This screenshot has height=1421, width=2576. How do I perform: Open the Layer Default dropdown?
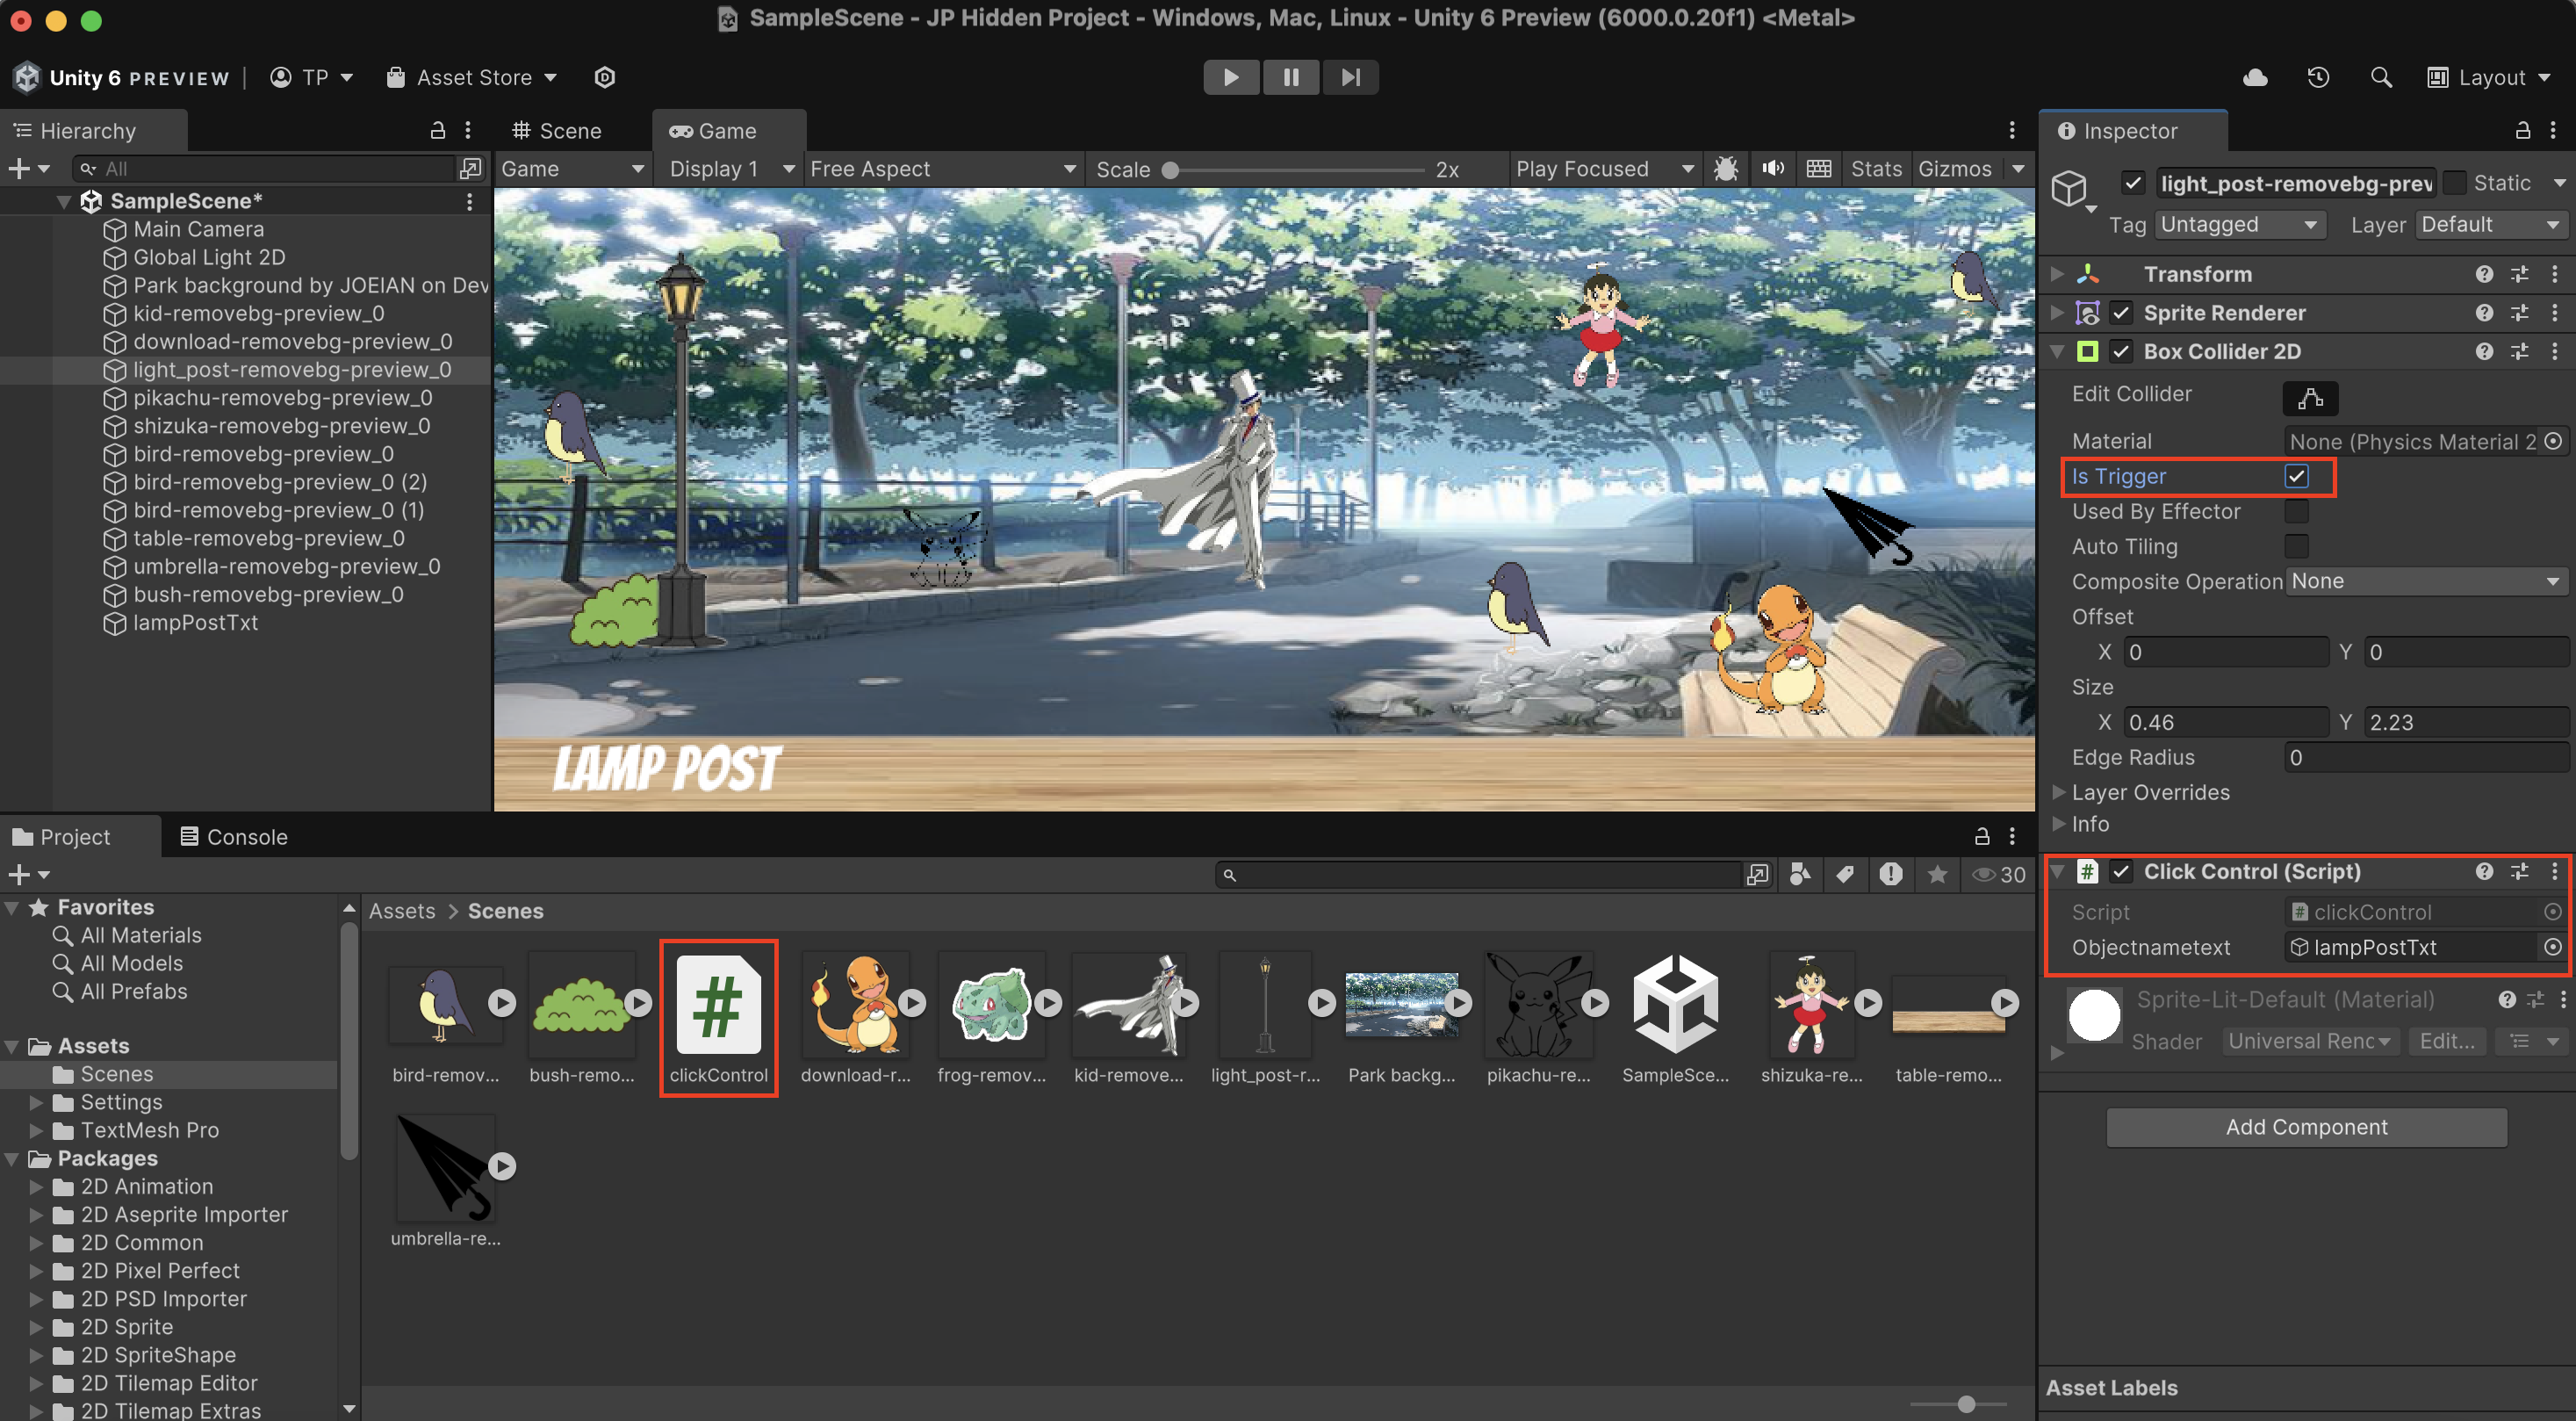coord(2491,225)
